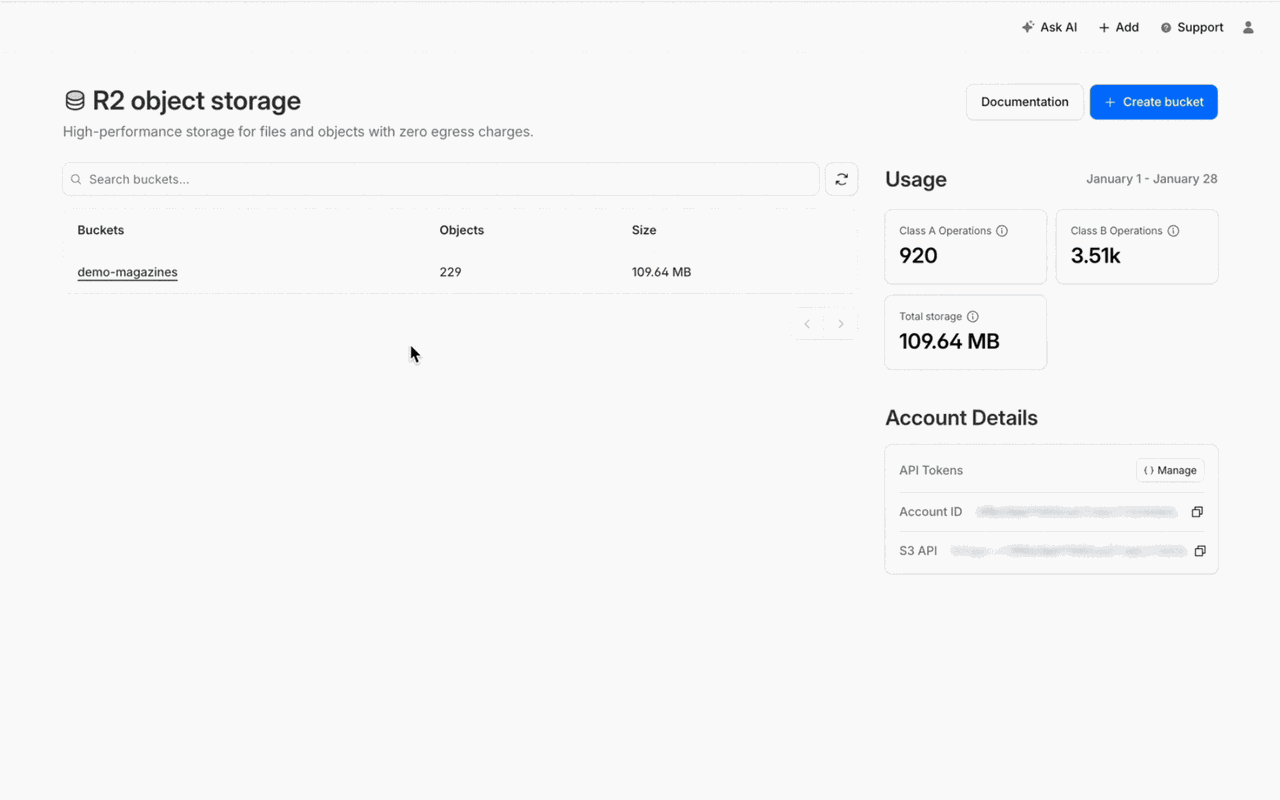
Task: Click the refresh buckets icon
Action: click(x=841, y=179)
